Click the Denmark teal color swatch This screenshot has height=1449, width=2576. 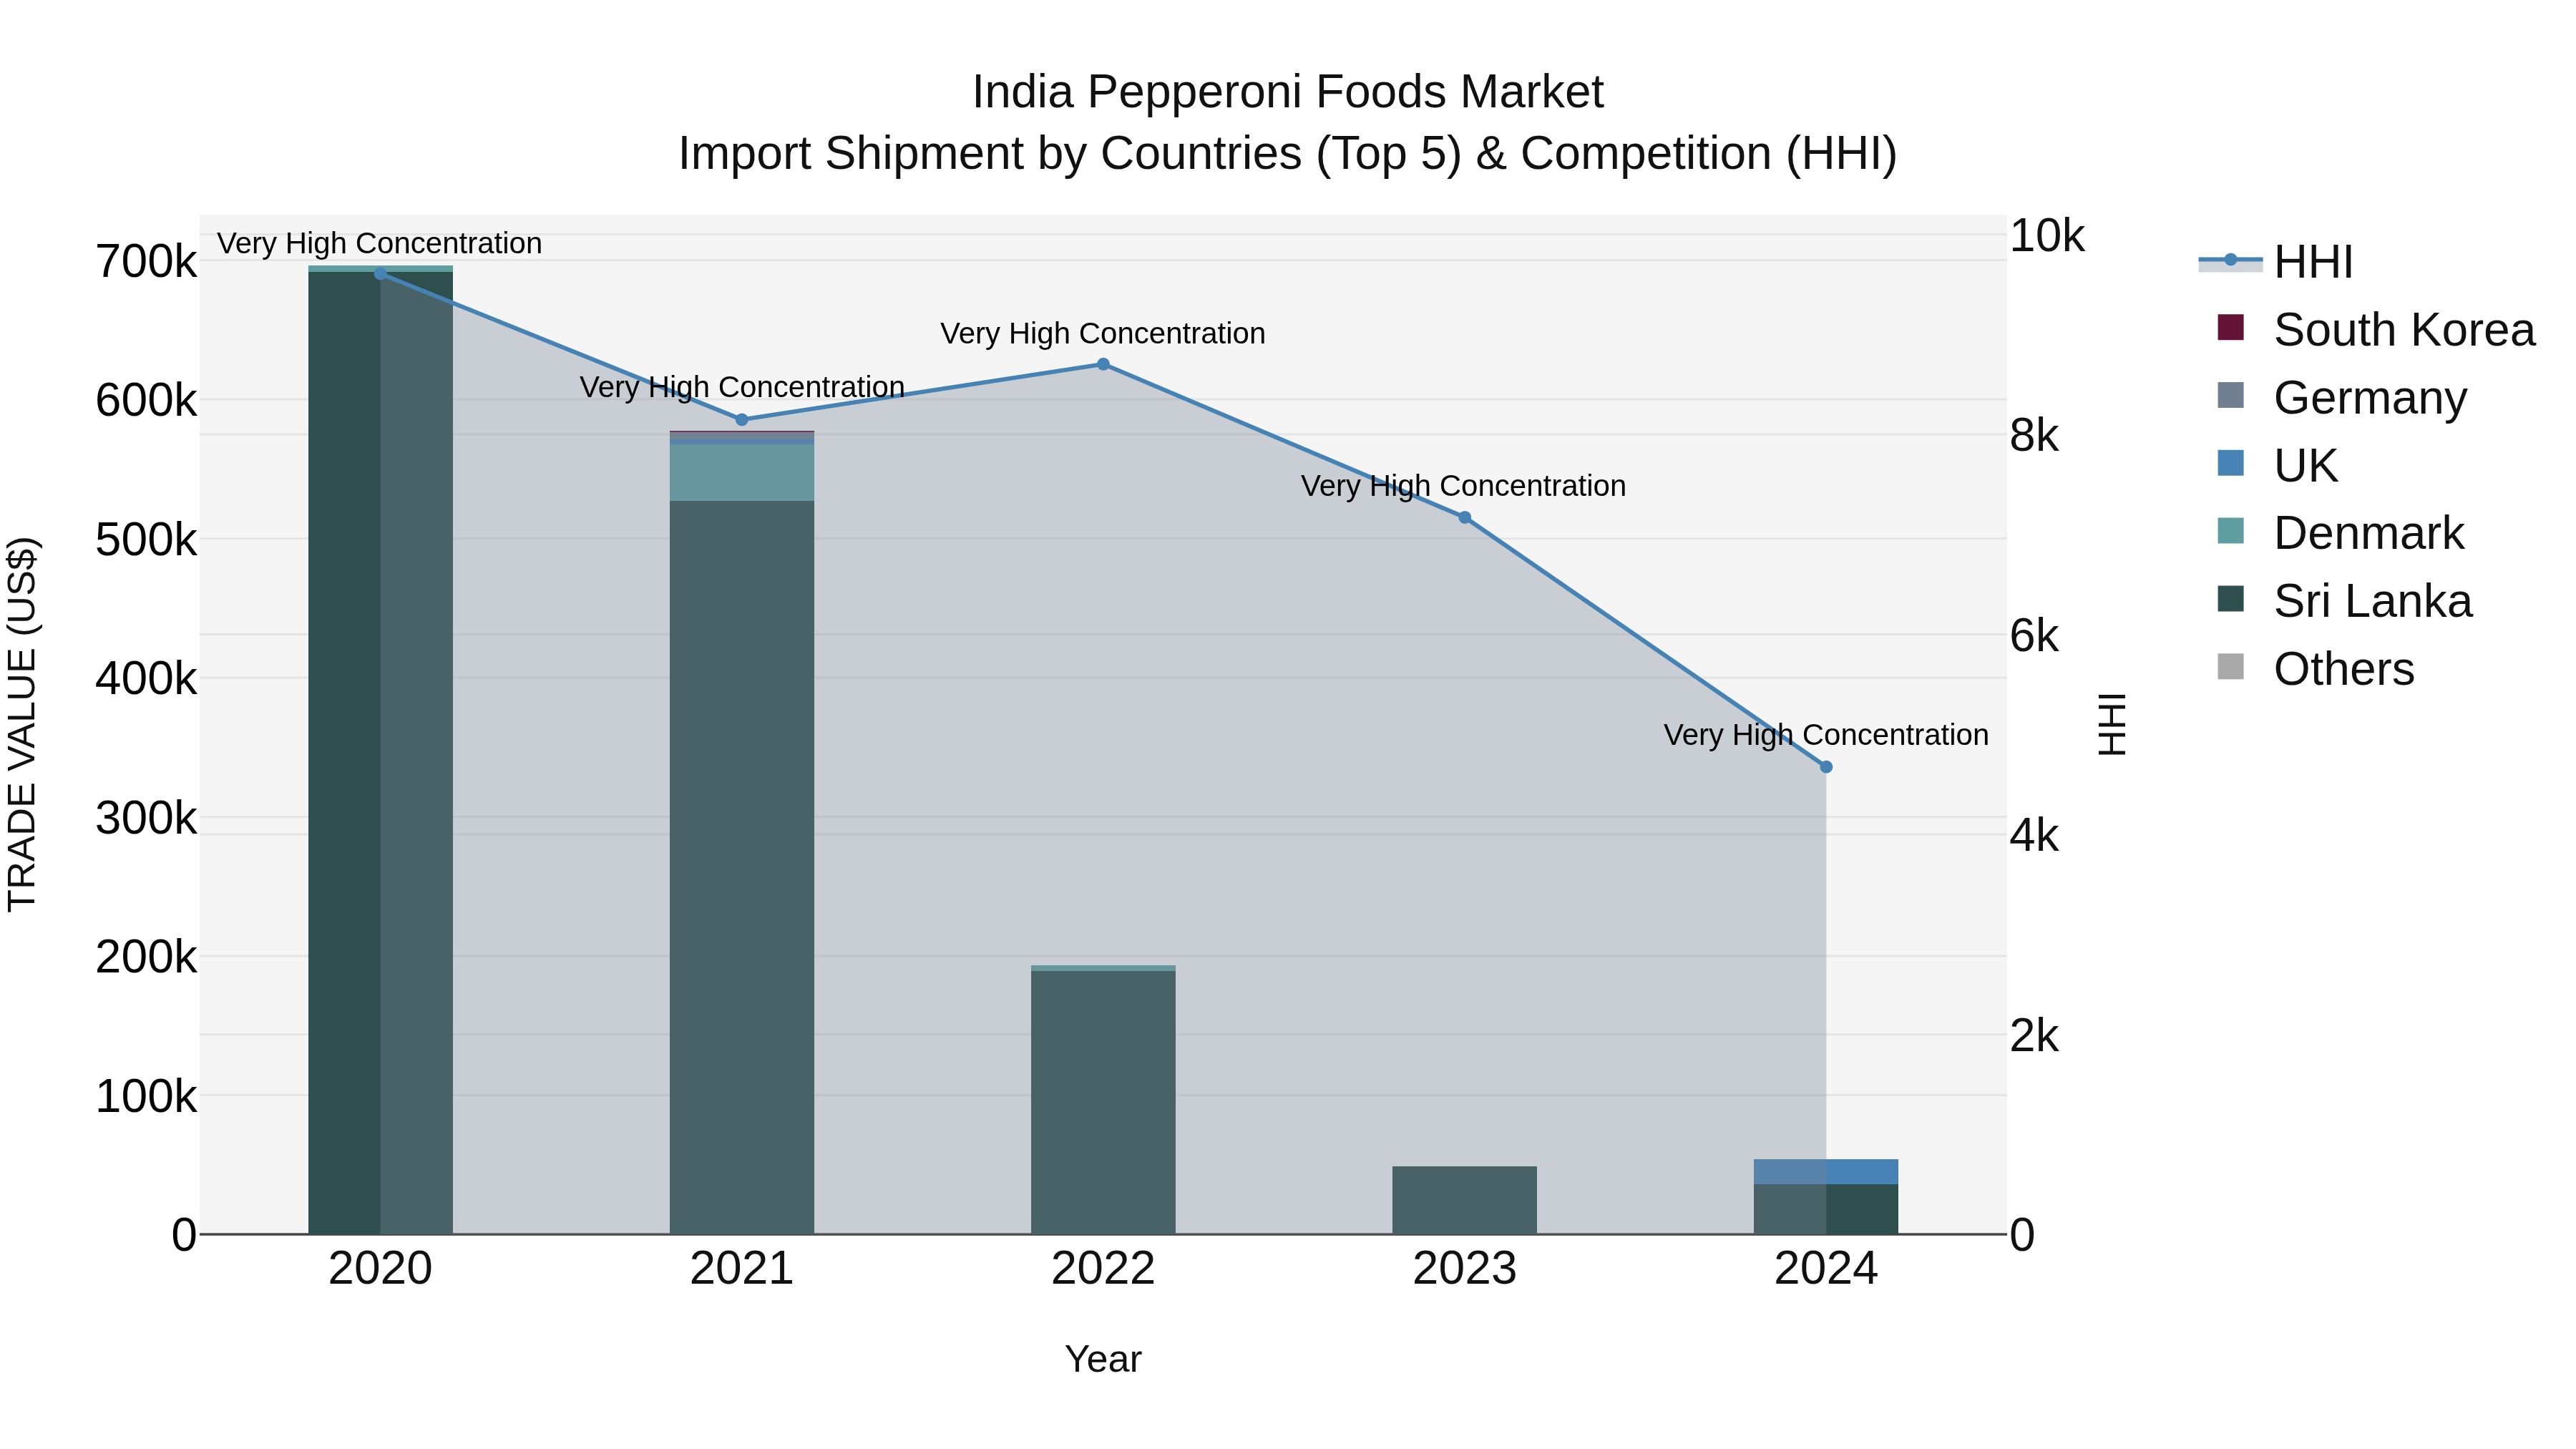tap(2230, 530)
